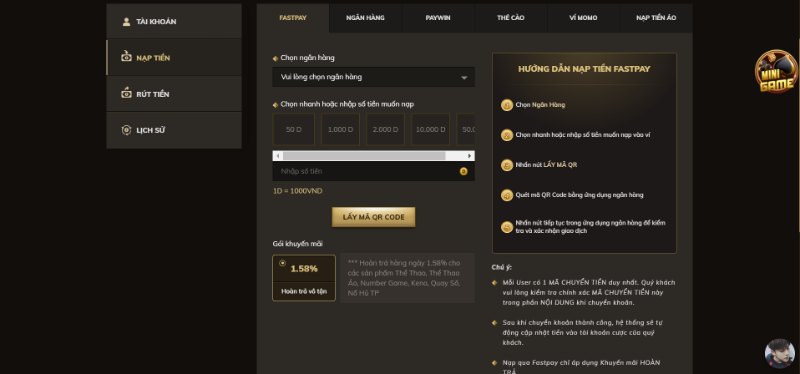This screenshot has width=800, height=374.
Task: Click the Lịch Sử history icon
Action: [126, 130]
